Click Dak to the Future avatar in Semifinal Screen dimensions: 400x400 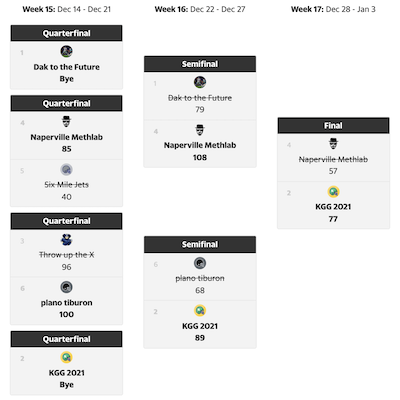200,82
